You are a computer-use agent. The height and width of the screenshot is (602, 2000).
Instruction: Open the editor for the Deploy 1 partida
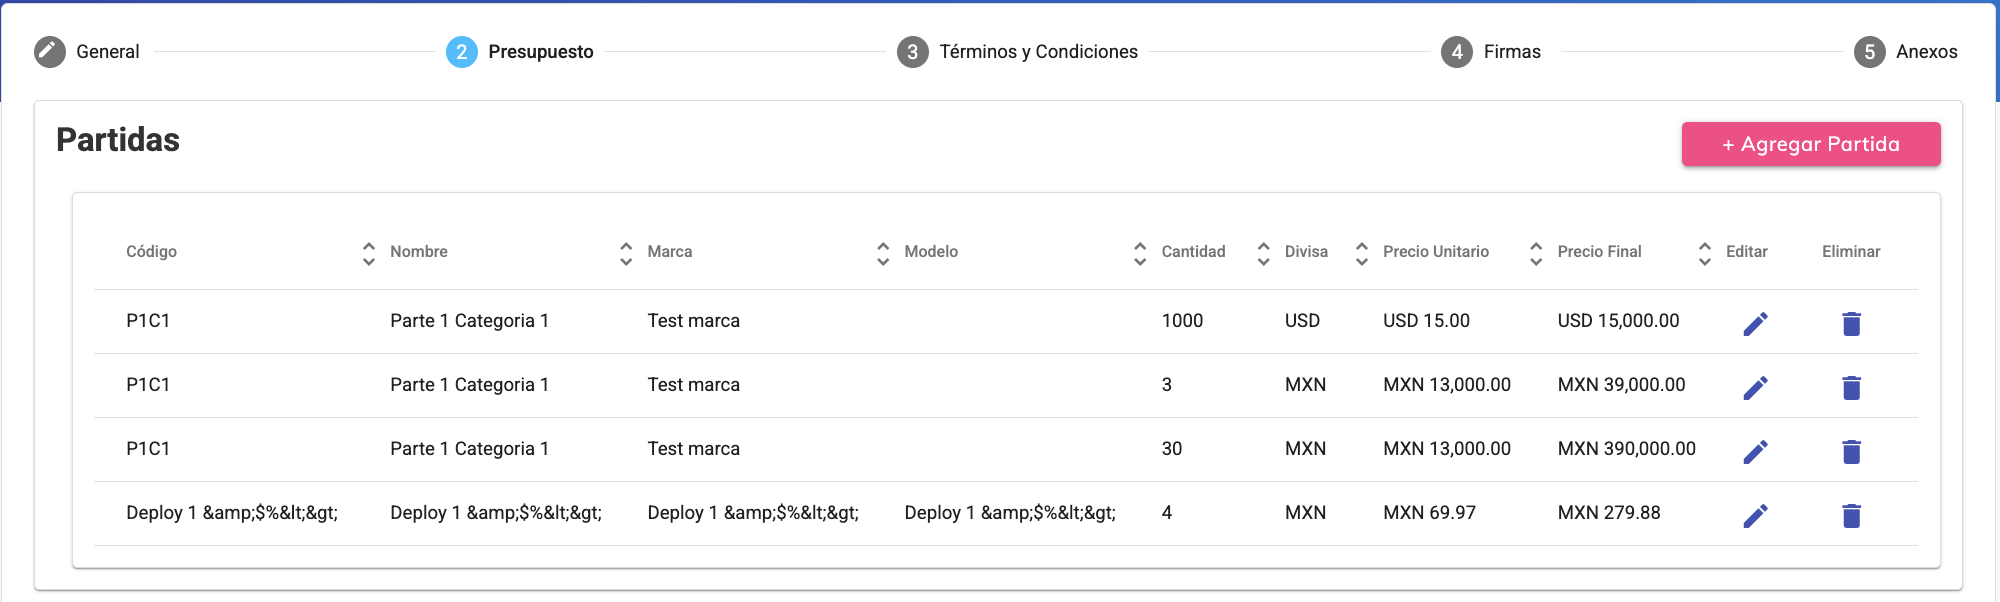click(1755, 515)
